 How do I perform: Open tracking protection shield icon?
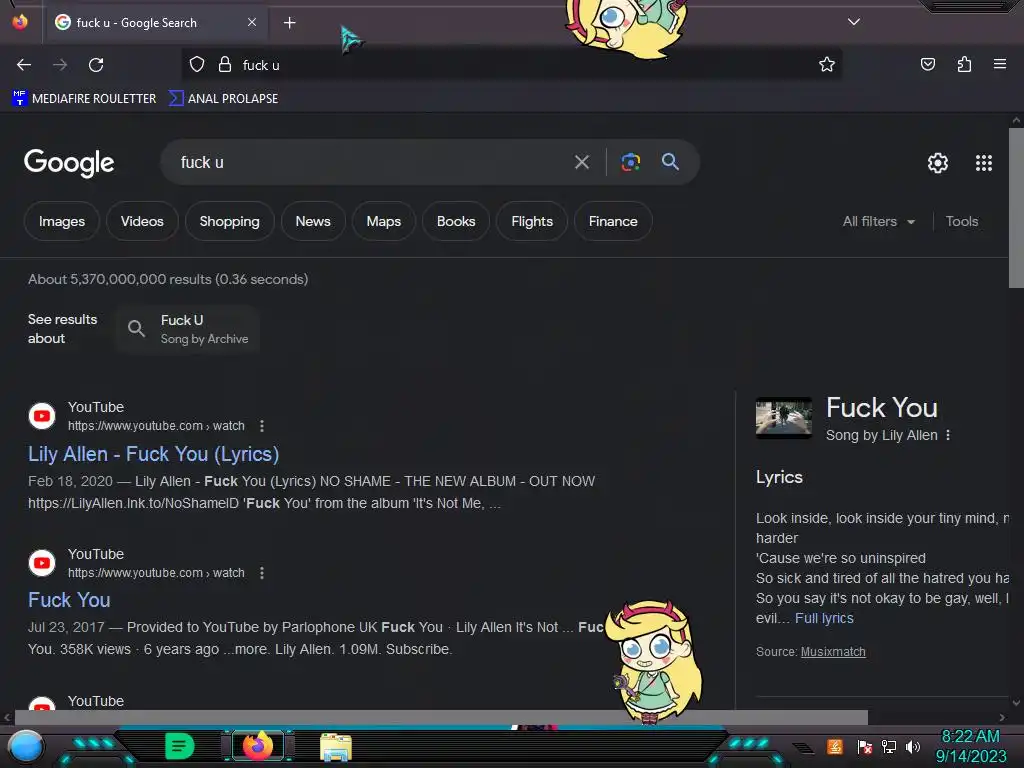197,65
